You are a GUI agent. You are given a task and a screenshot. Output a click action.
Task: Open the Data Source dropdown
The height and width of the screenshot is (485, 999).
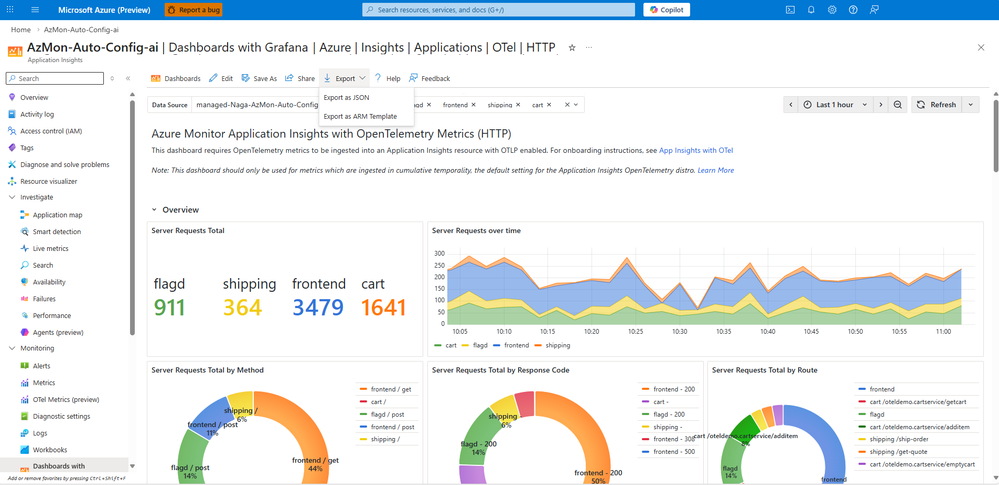[257, 105]
